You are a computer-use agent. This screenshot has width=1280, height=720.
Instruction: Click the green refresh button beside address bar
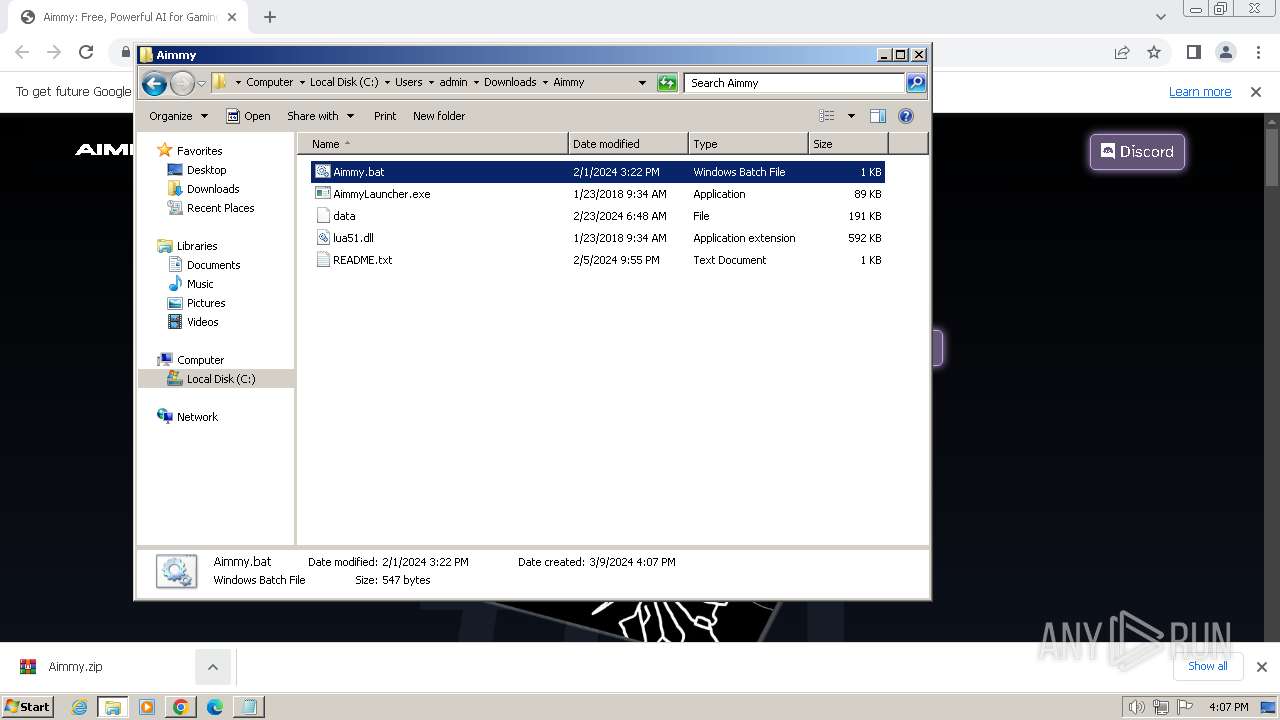(x=667, y=83)
